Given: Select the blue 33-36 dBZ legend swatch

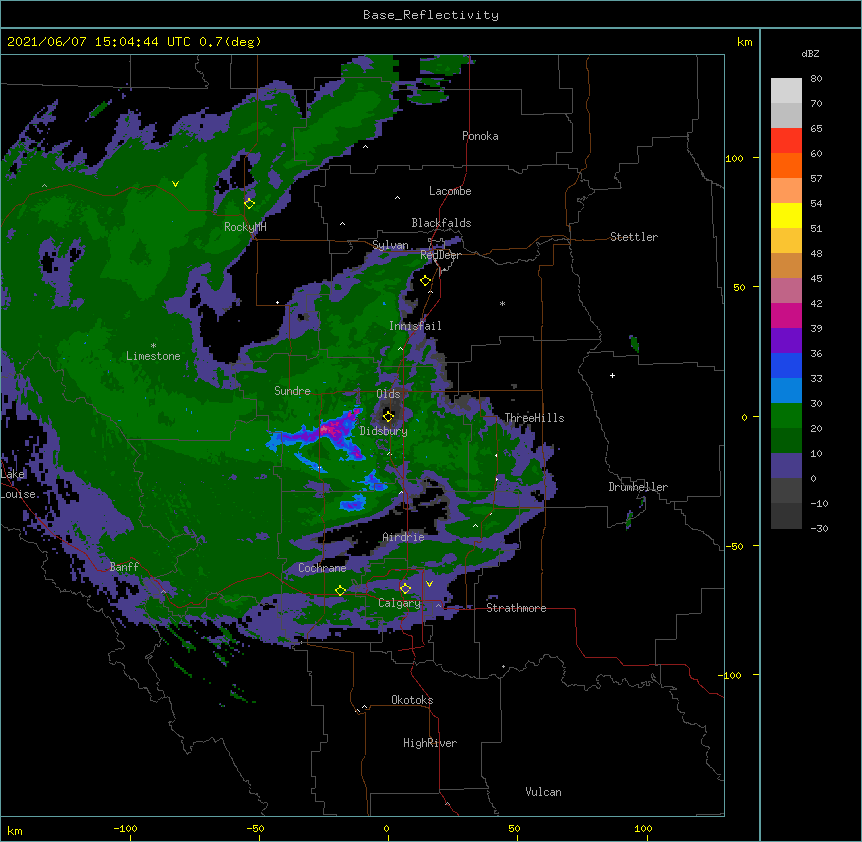Looking at the screenshot, I should (786, 365).
